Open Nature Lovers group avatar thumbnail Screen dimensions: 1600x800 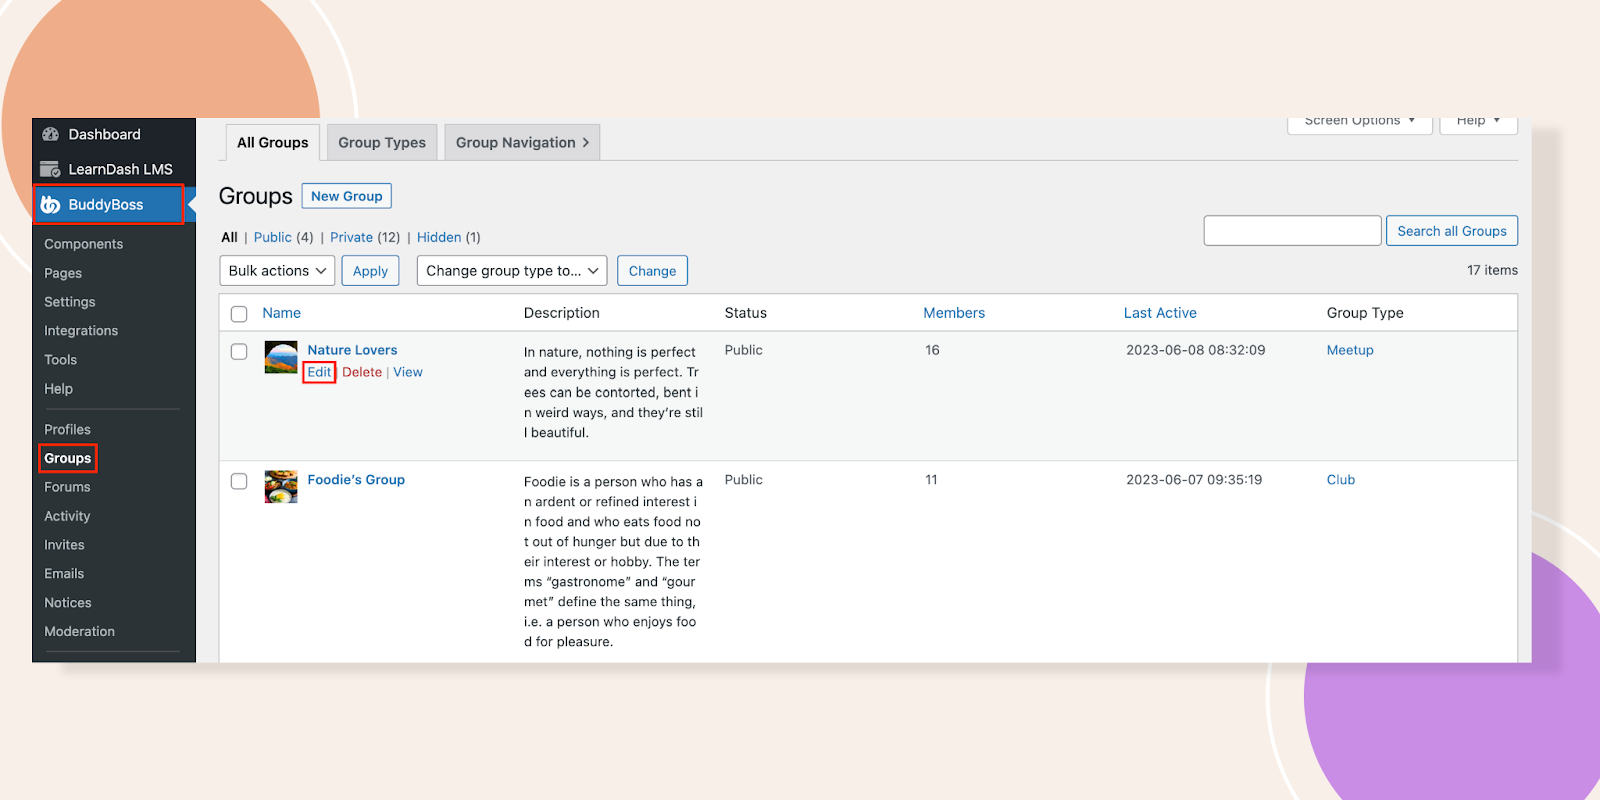[x=281, y=357]
